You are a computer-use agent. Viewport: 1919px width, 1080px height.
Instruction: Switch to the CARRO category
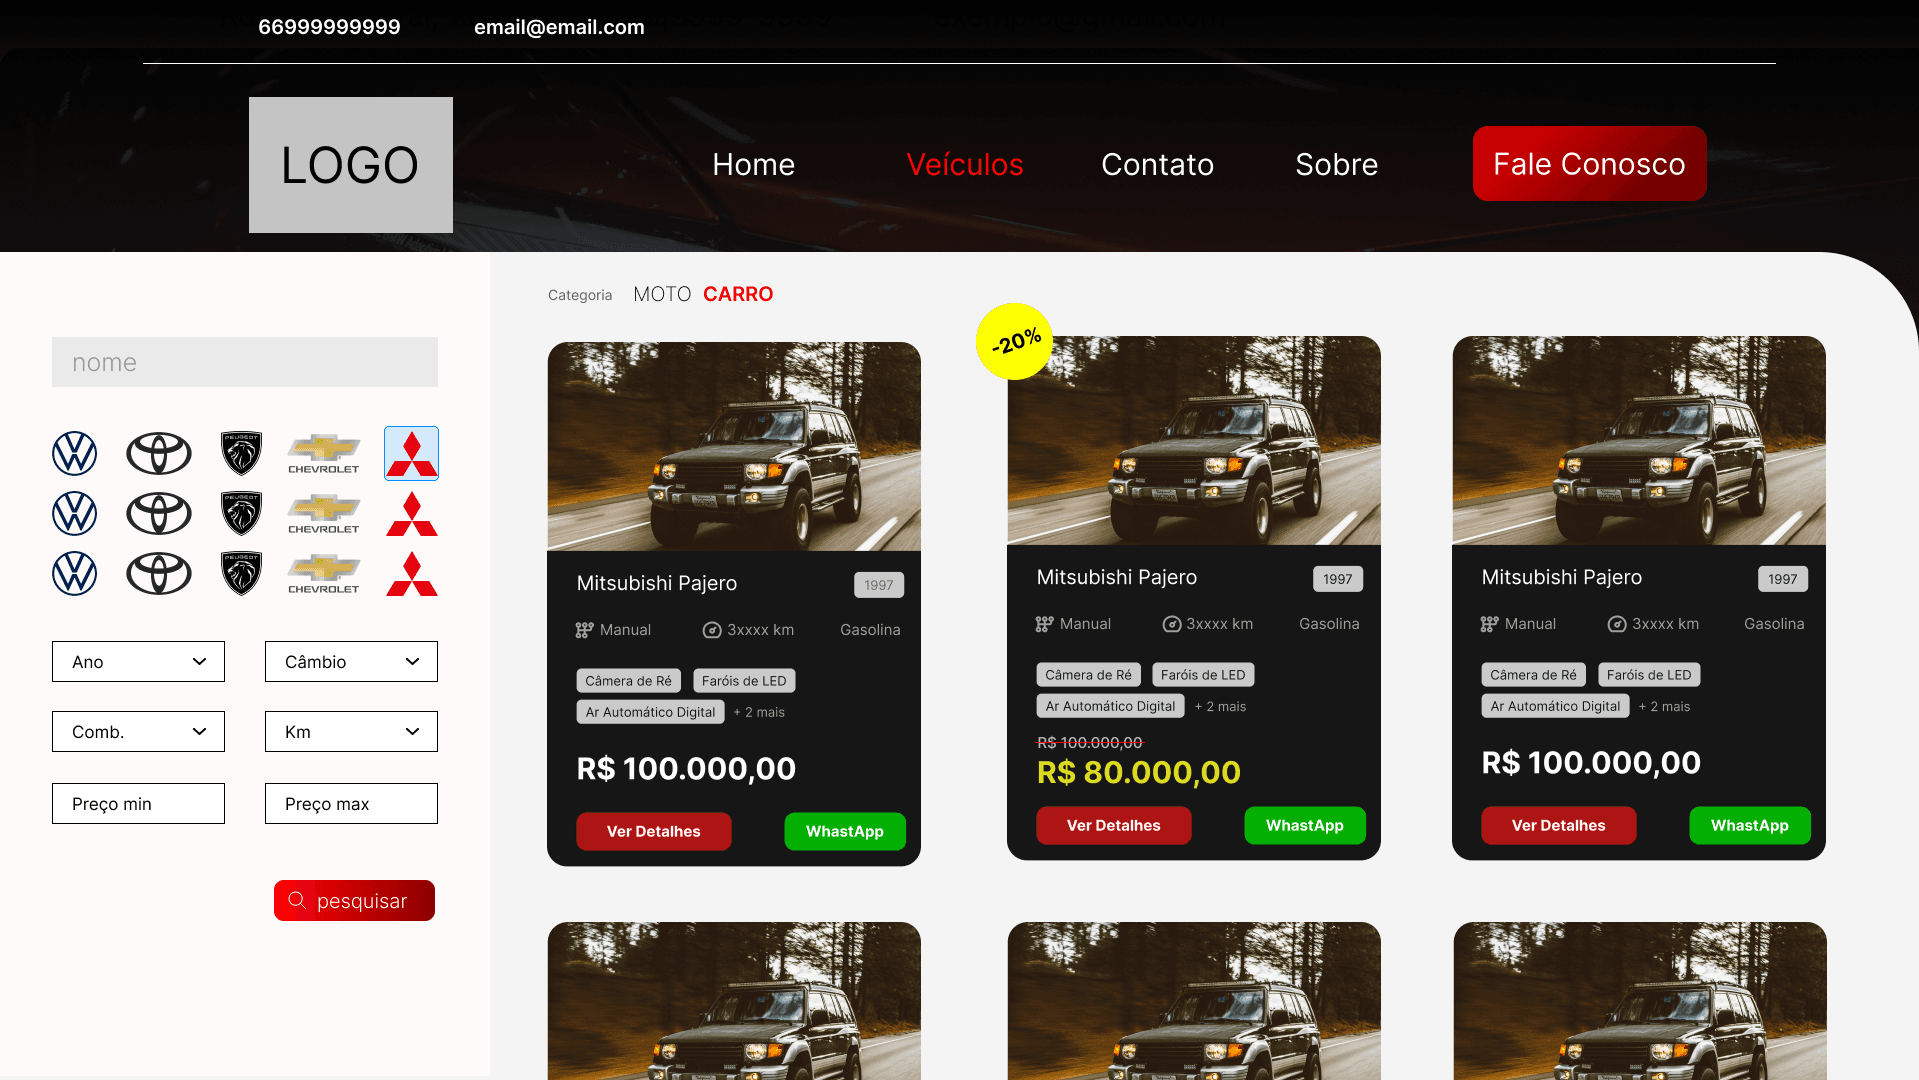pos(738,294)
